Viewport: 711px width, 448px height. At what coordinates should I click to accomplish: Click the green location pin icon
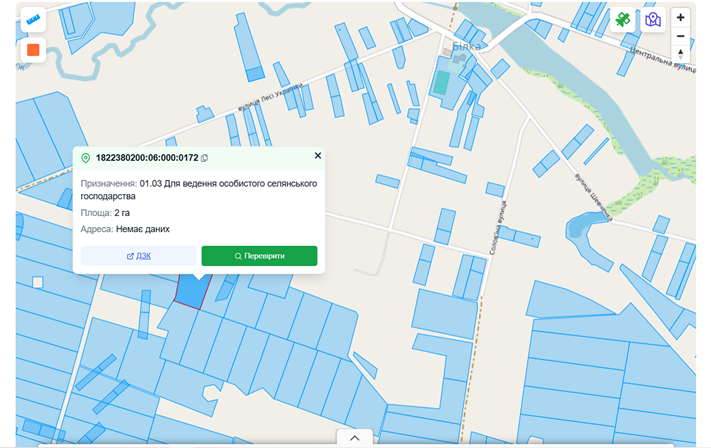tap(85, 158)
